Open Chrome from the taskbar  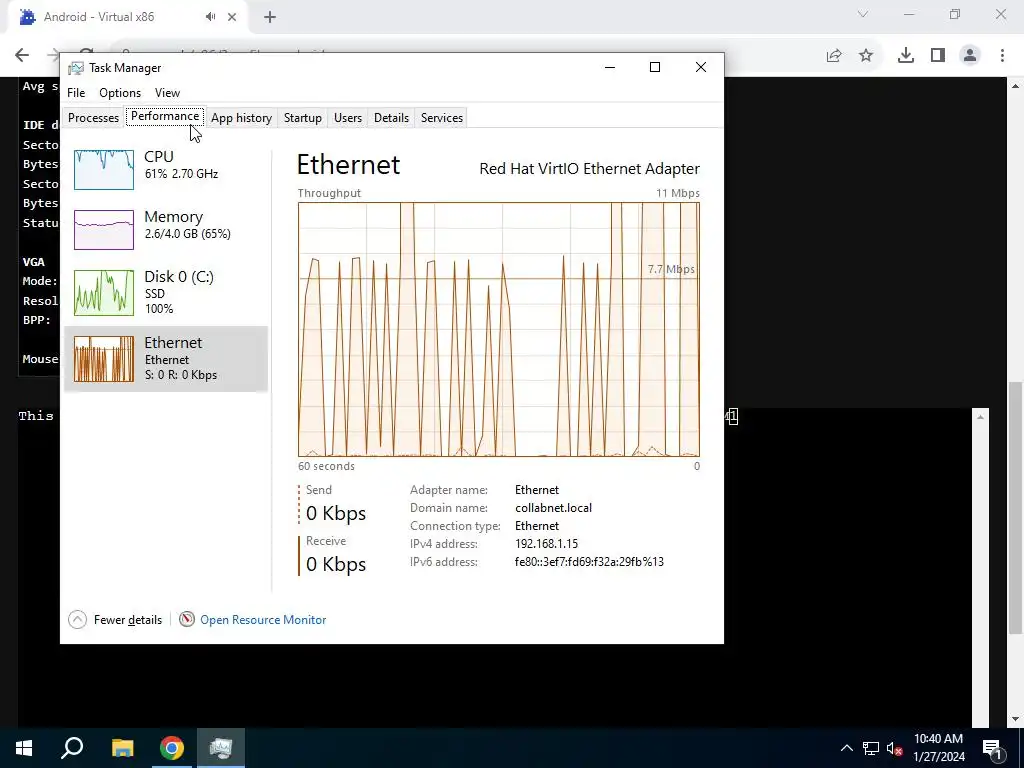[x=172, y=748]
